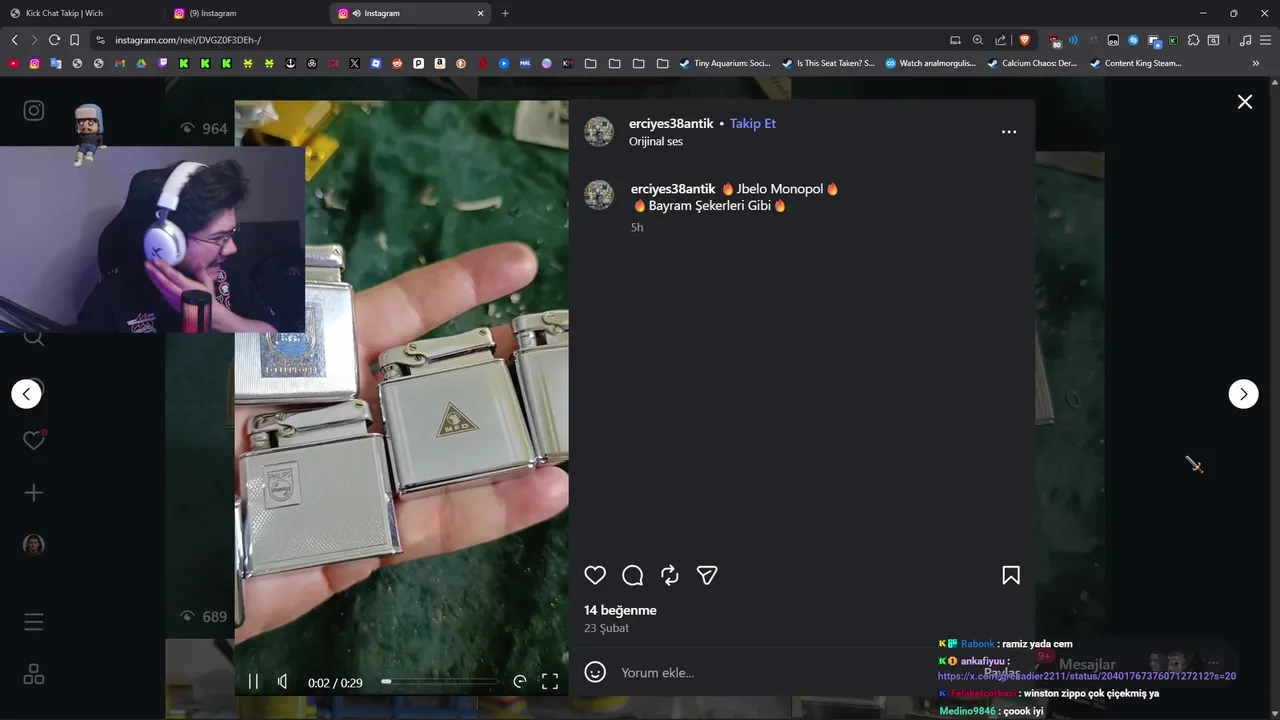Open the Google Drive bookmark icon
Screen dimensions: 1280x720
pos(141,63)
